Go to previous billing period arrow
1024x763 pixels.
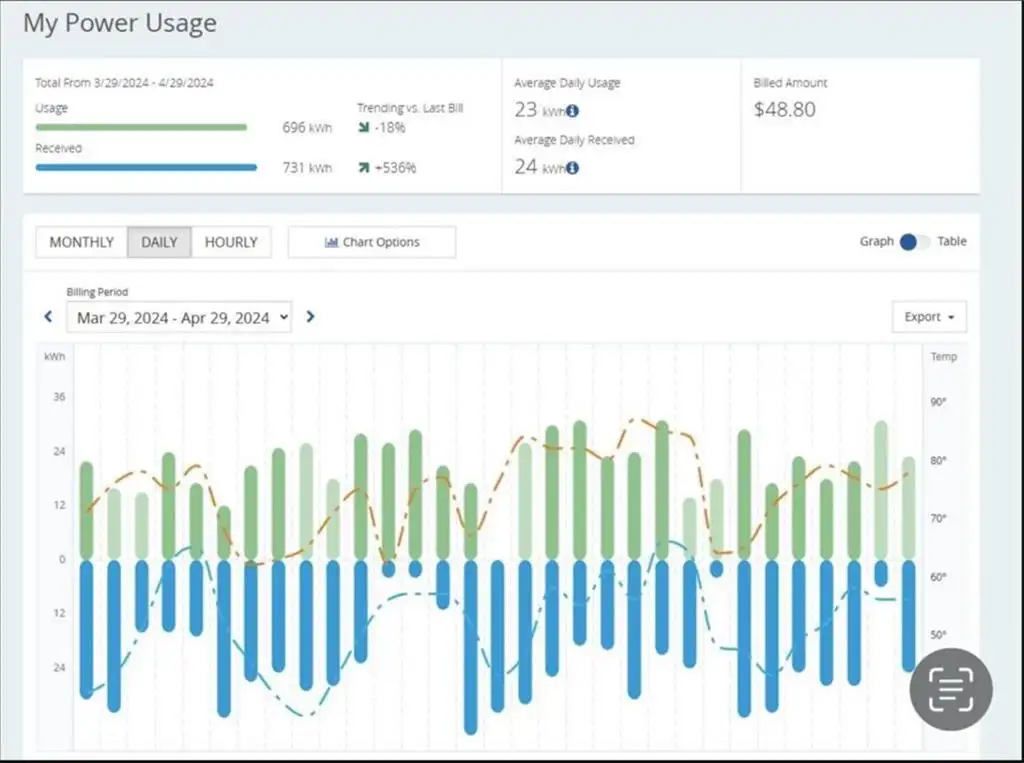[48, 317]
